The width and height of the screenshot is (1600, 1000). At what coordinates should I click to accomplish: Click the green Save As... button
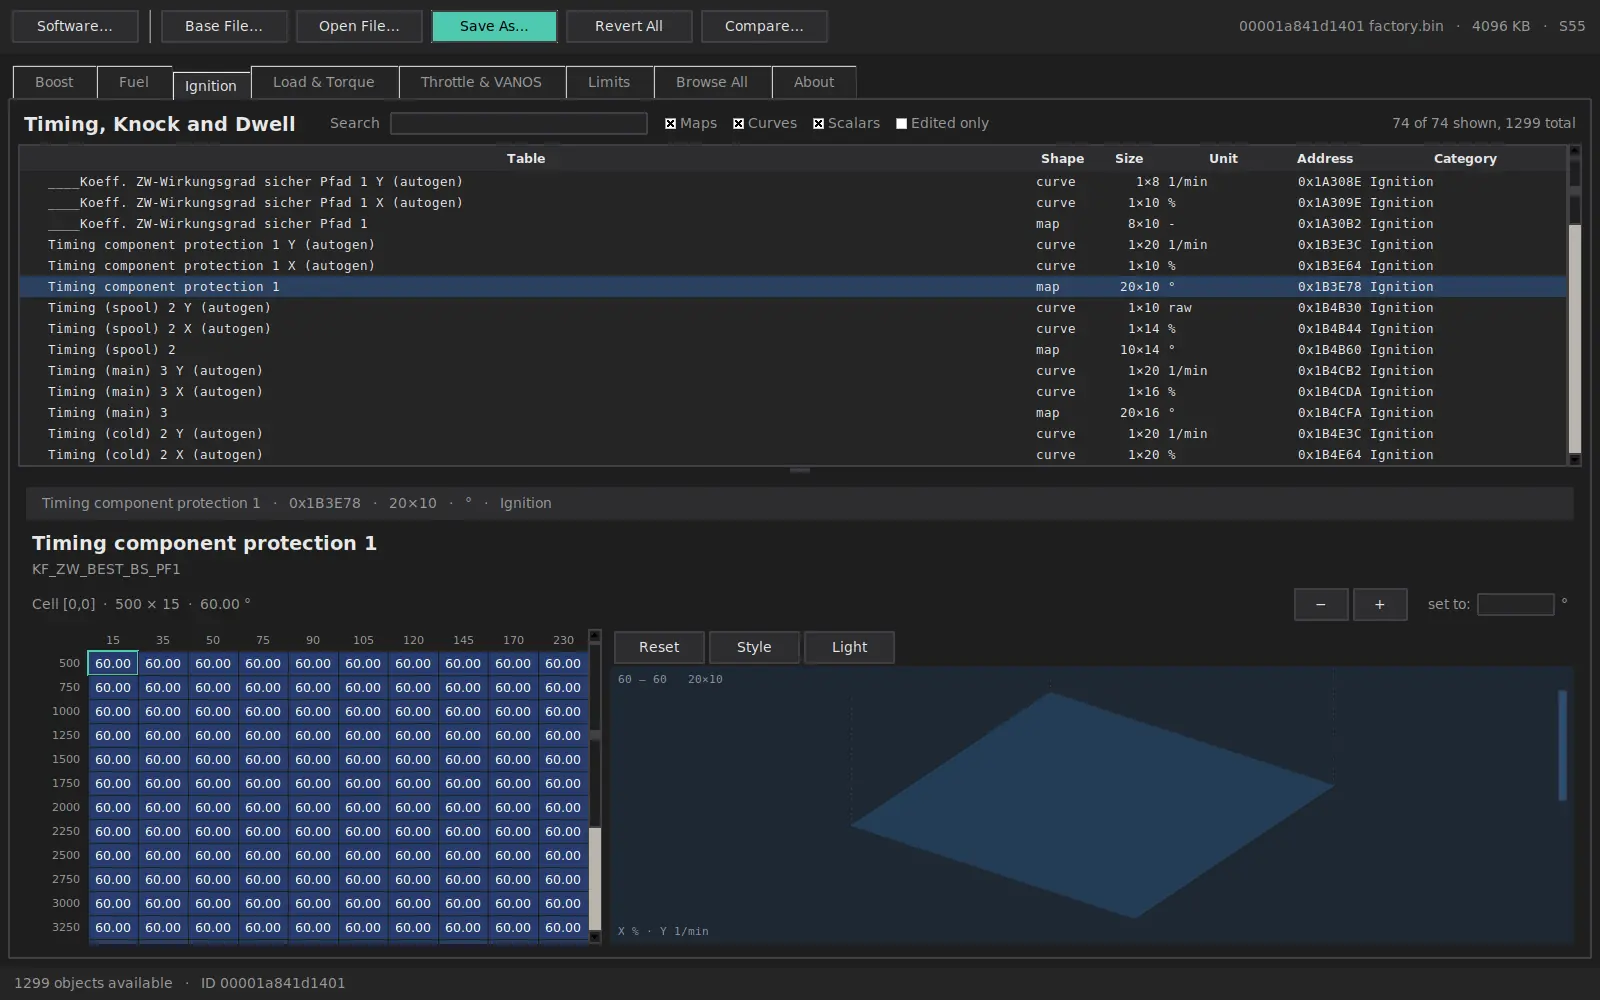click(494, 26)
